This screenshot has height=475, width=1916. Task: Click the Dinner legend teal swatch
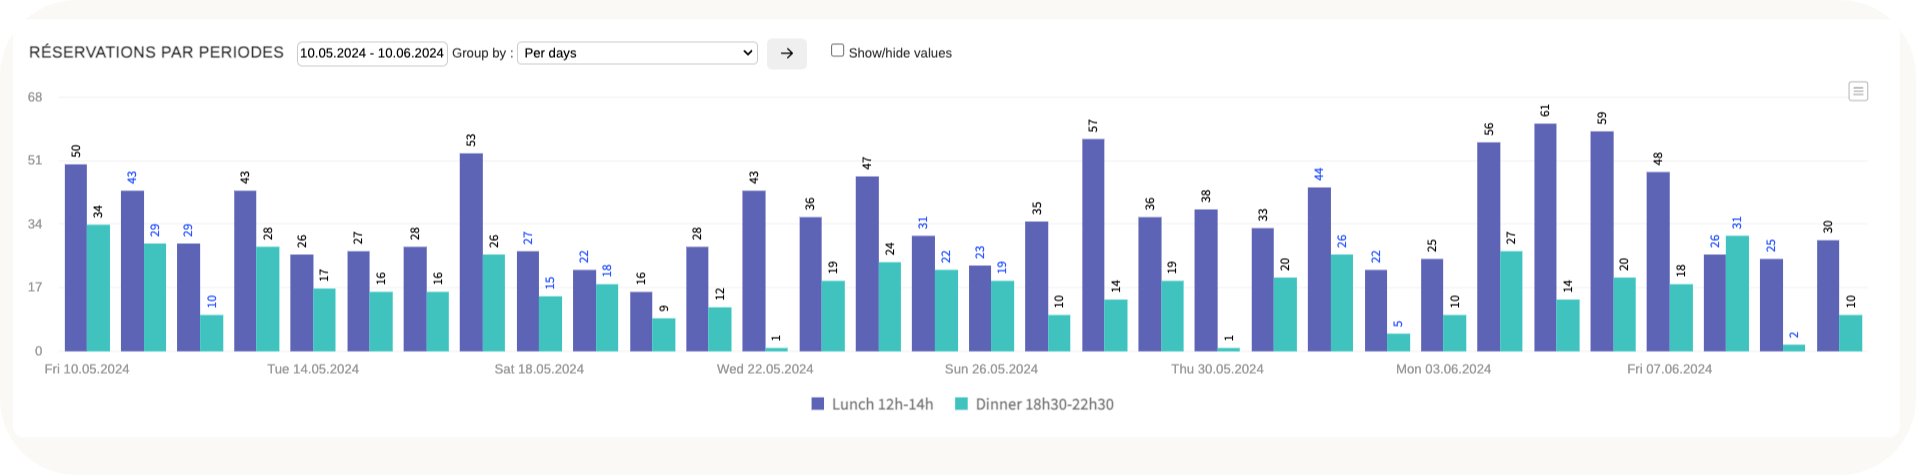[962, 404]
